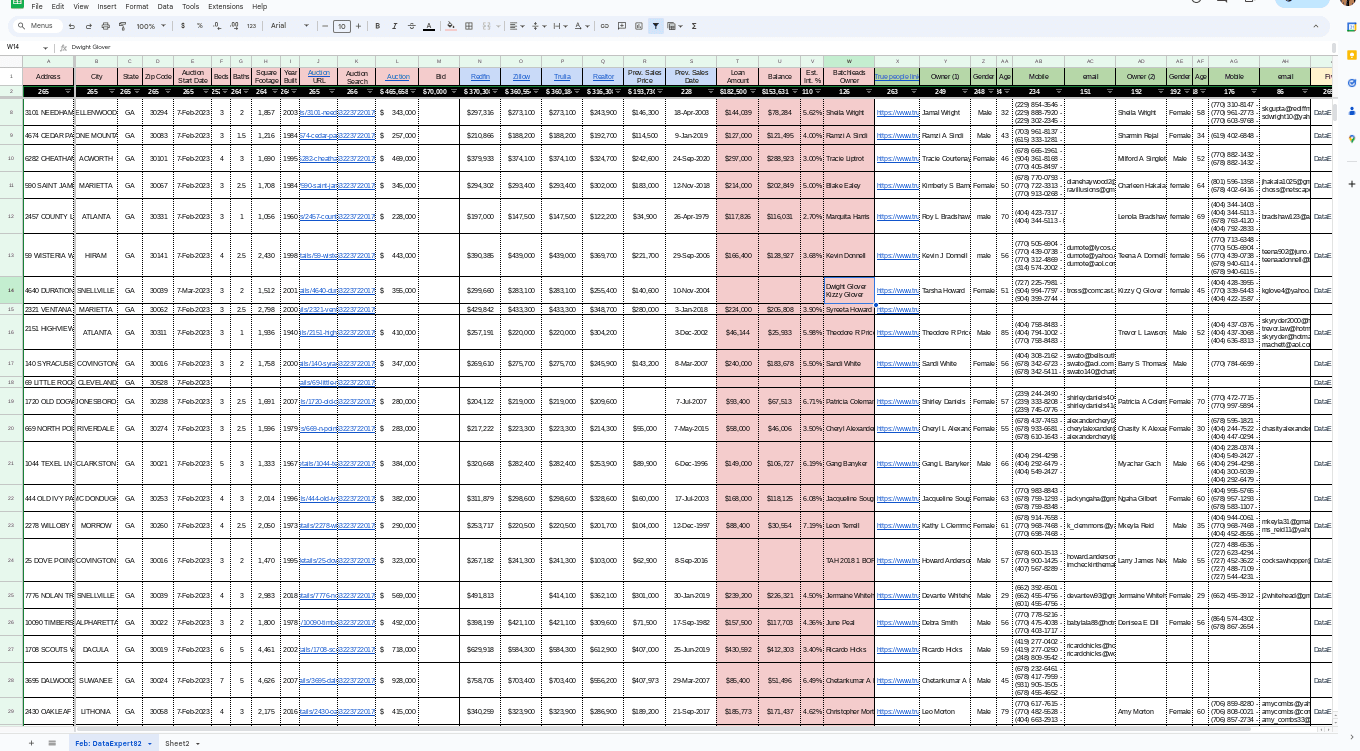Open the Arial font dropdown

290,26
